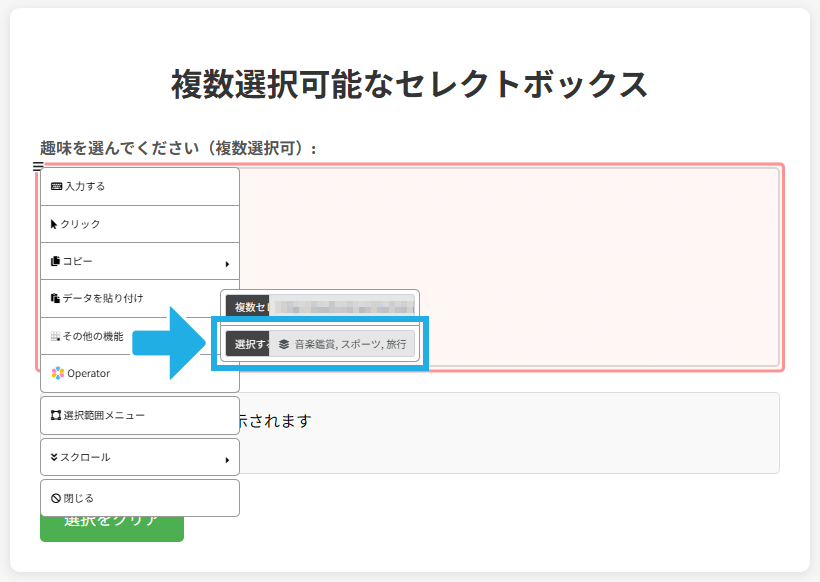Viewport: 820px width, 582px height.
Task: Select the 選択する label in the highlighted submenu
Action: click(x=249, y=344)
